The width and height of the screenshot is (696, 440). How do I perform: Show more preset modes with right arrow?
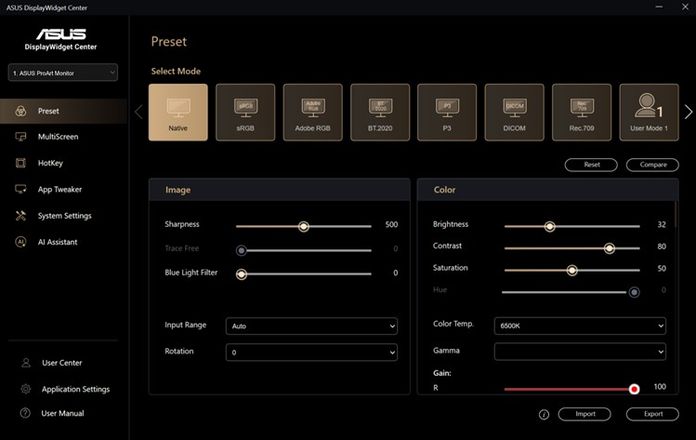coord(688,112)
